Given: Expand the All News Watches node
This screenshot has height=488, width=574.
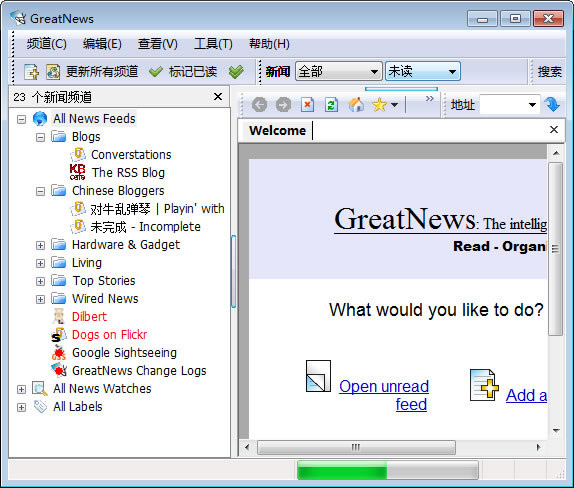Looking at the screenshot, I should click(x=22, y=389).
